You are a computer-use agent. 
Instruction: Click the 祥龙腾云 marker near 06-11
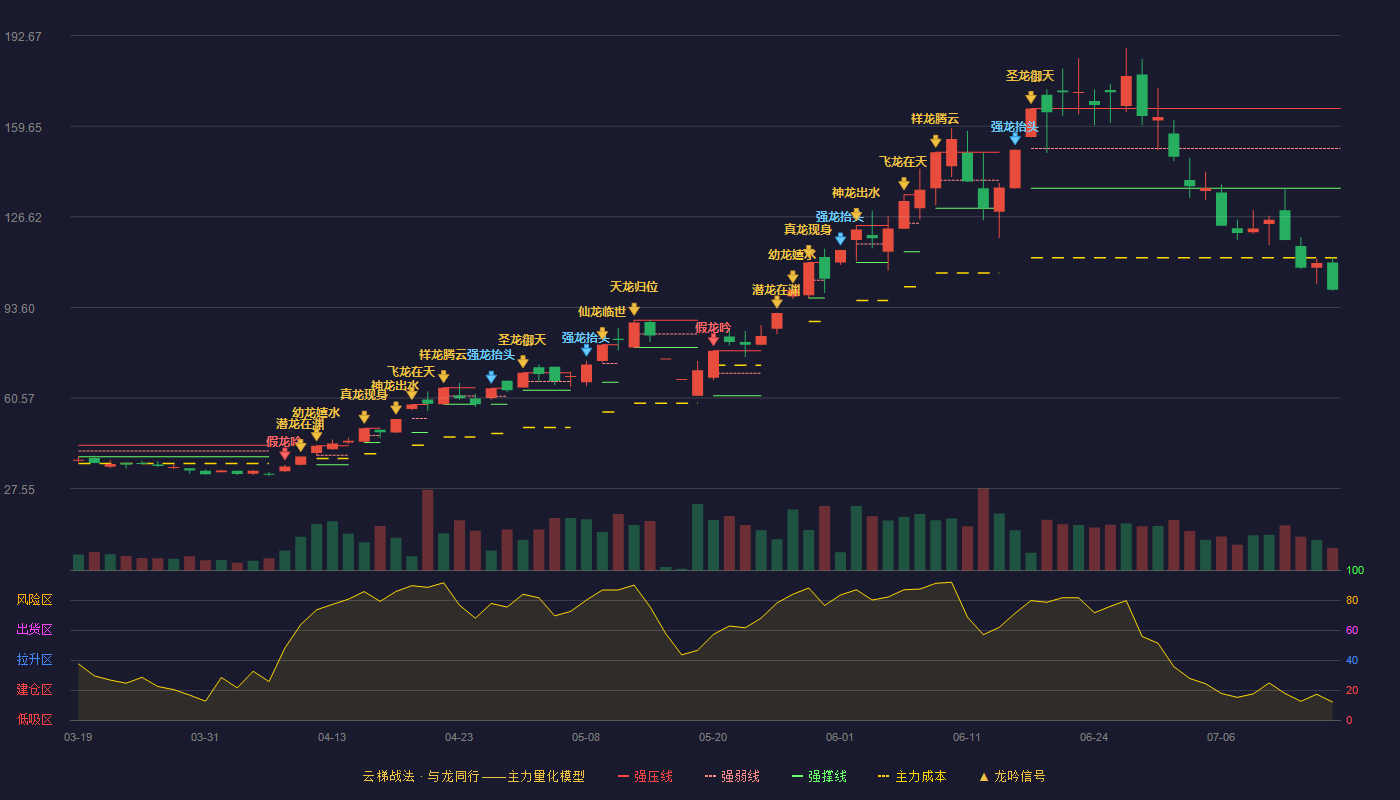click(935, 119)
